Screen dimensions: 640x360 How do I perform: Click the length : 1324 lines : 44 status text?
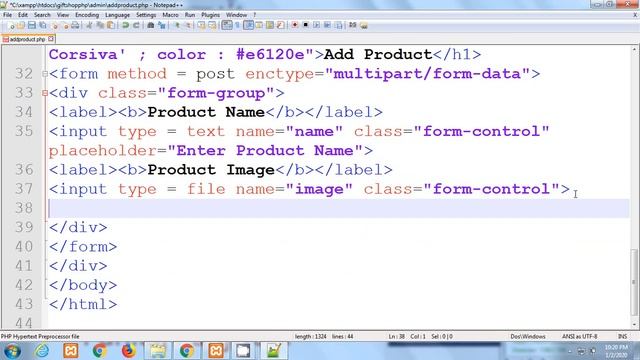[324, 336]
